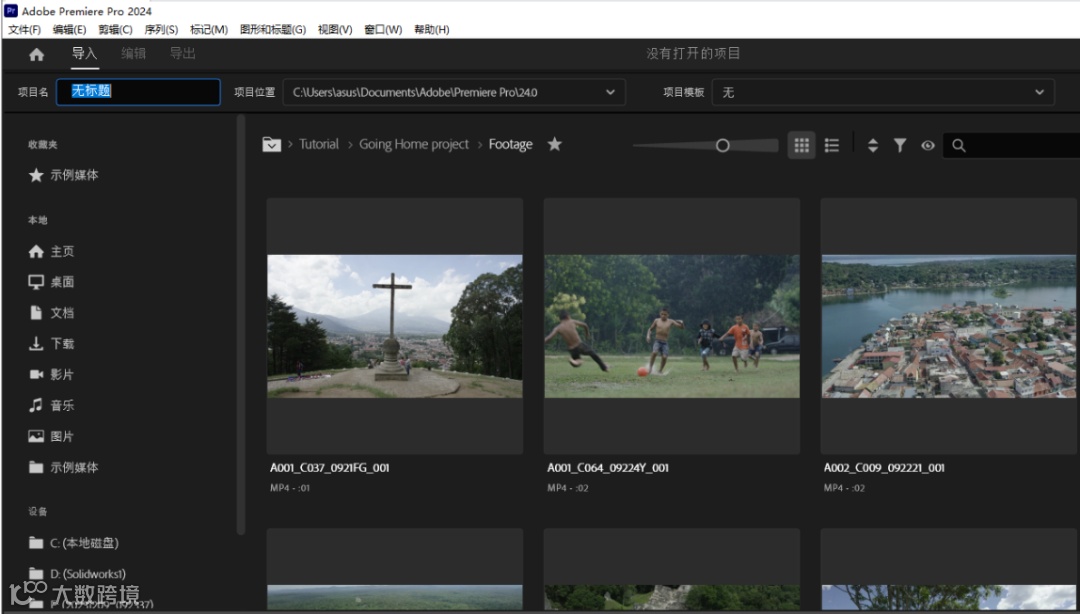Switch to list view of footage
Image resolution: width=1080 pixels, height=614 pixels.
832,145
